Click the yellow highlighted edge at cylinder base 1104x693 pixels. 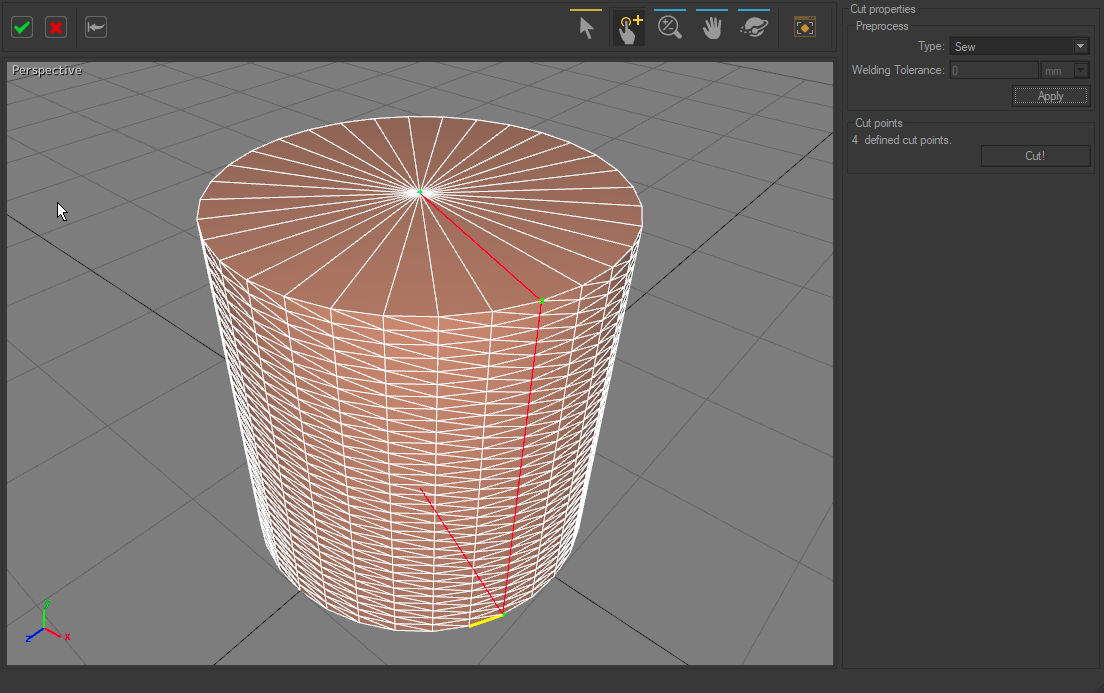click(x=486, y=621)
